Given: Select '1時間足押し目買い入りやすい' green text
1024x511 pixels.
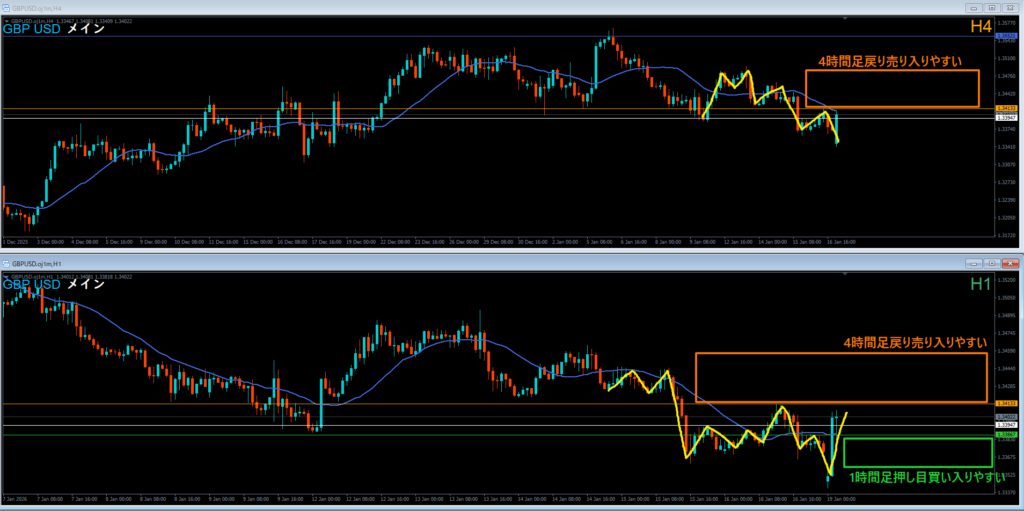Looking at the screenshot, I should tap(927, 477).
